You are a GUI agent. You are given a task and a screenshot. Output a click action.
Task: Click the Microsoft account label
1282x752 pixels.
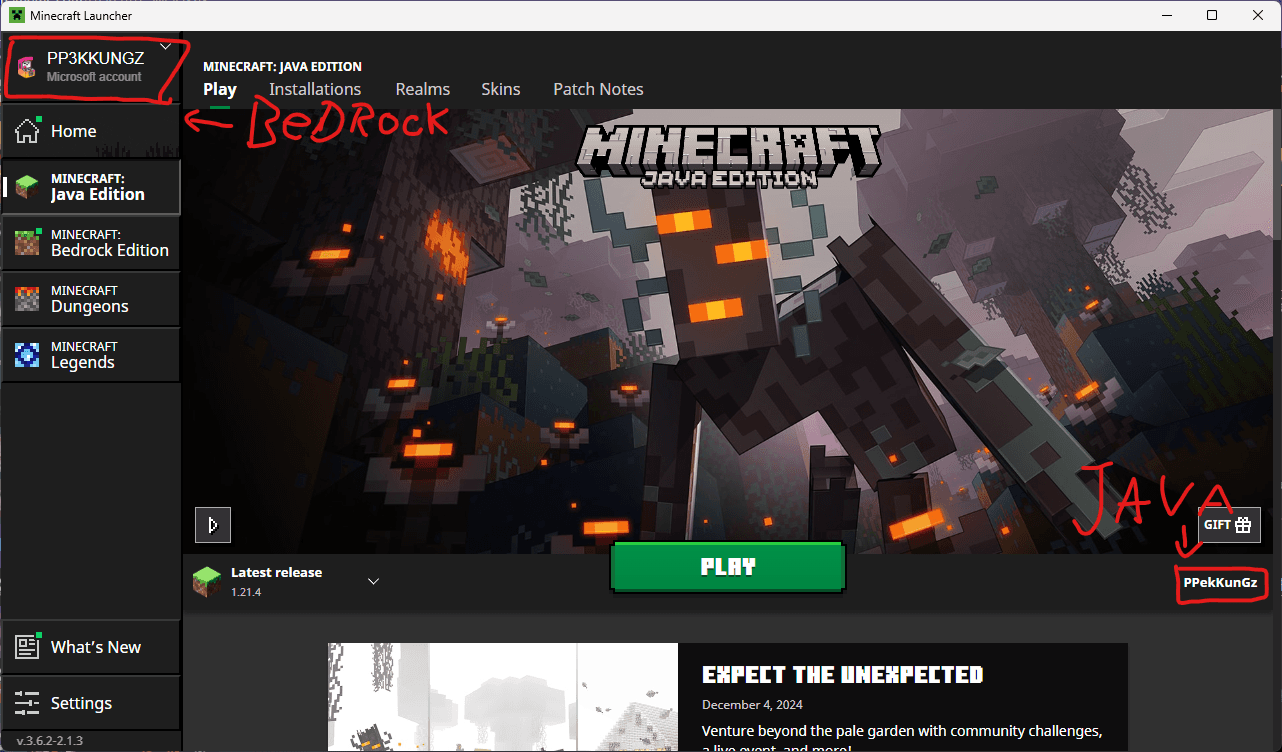94,77
